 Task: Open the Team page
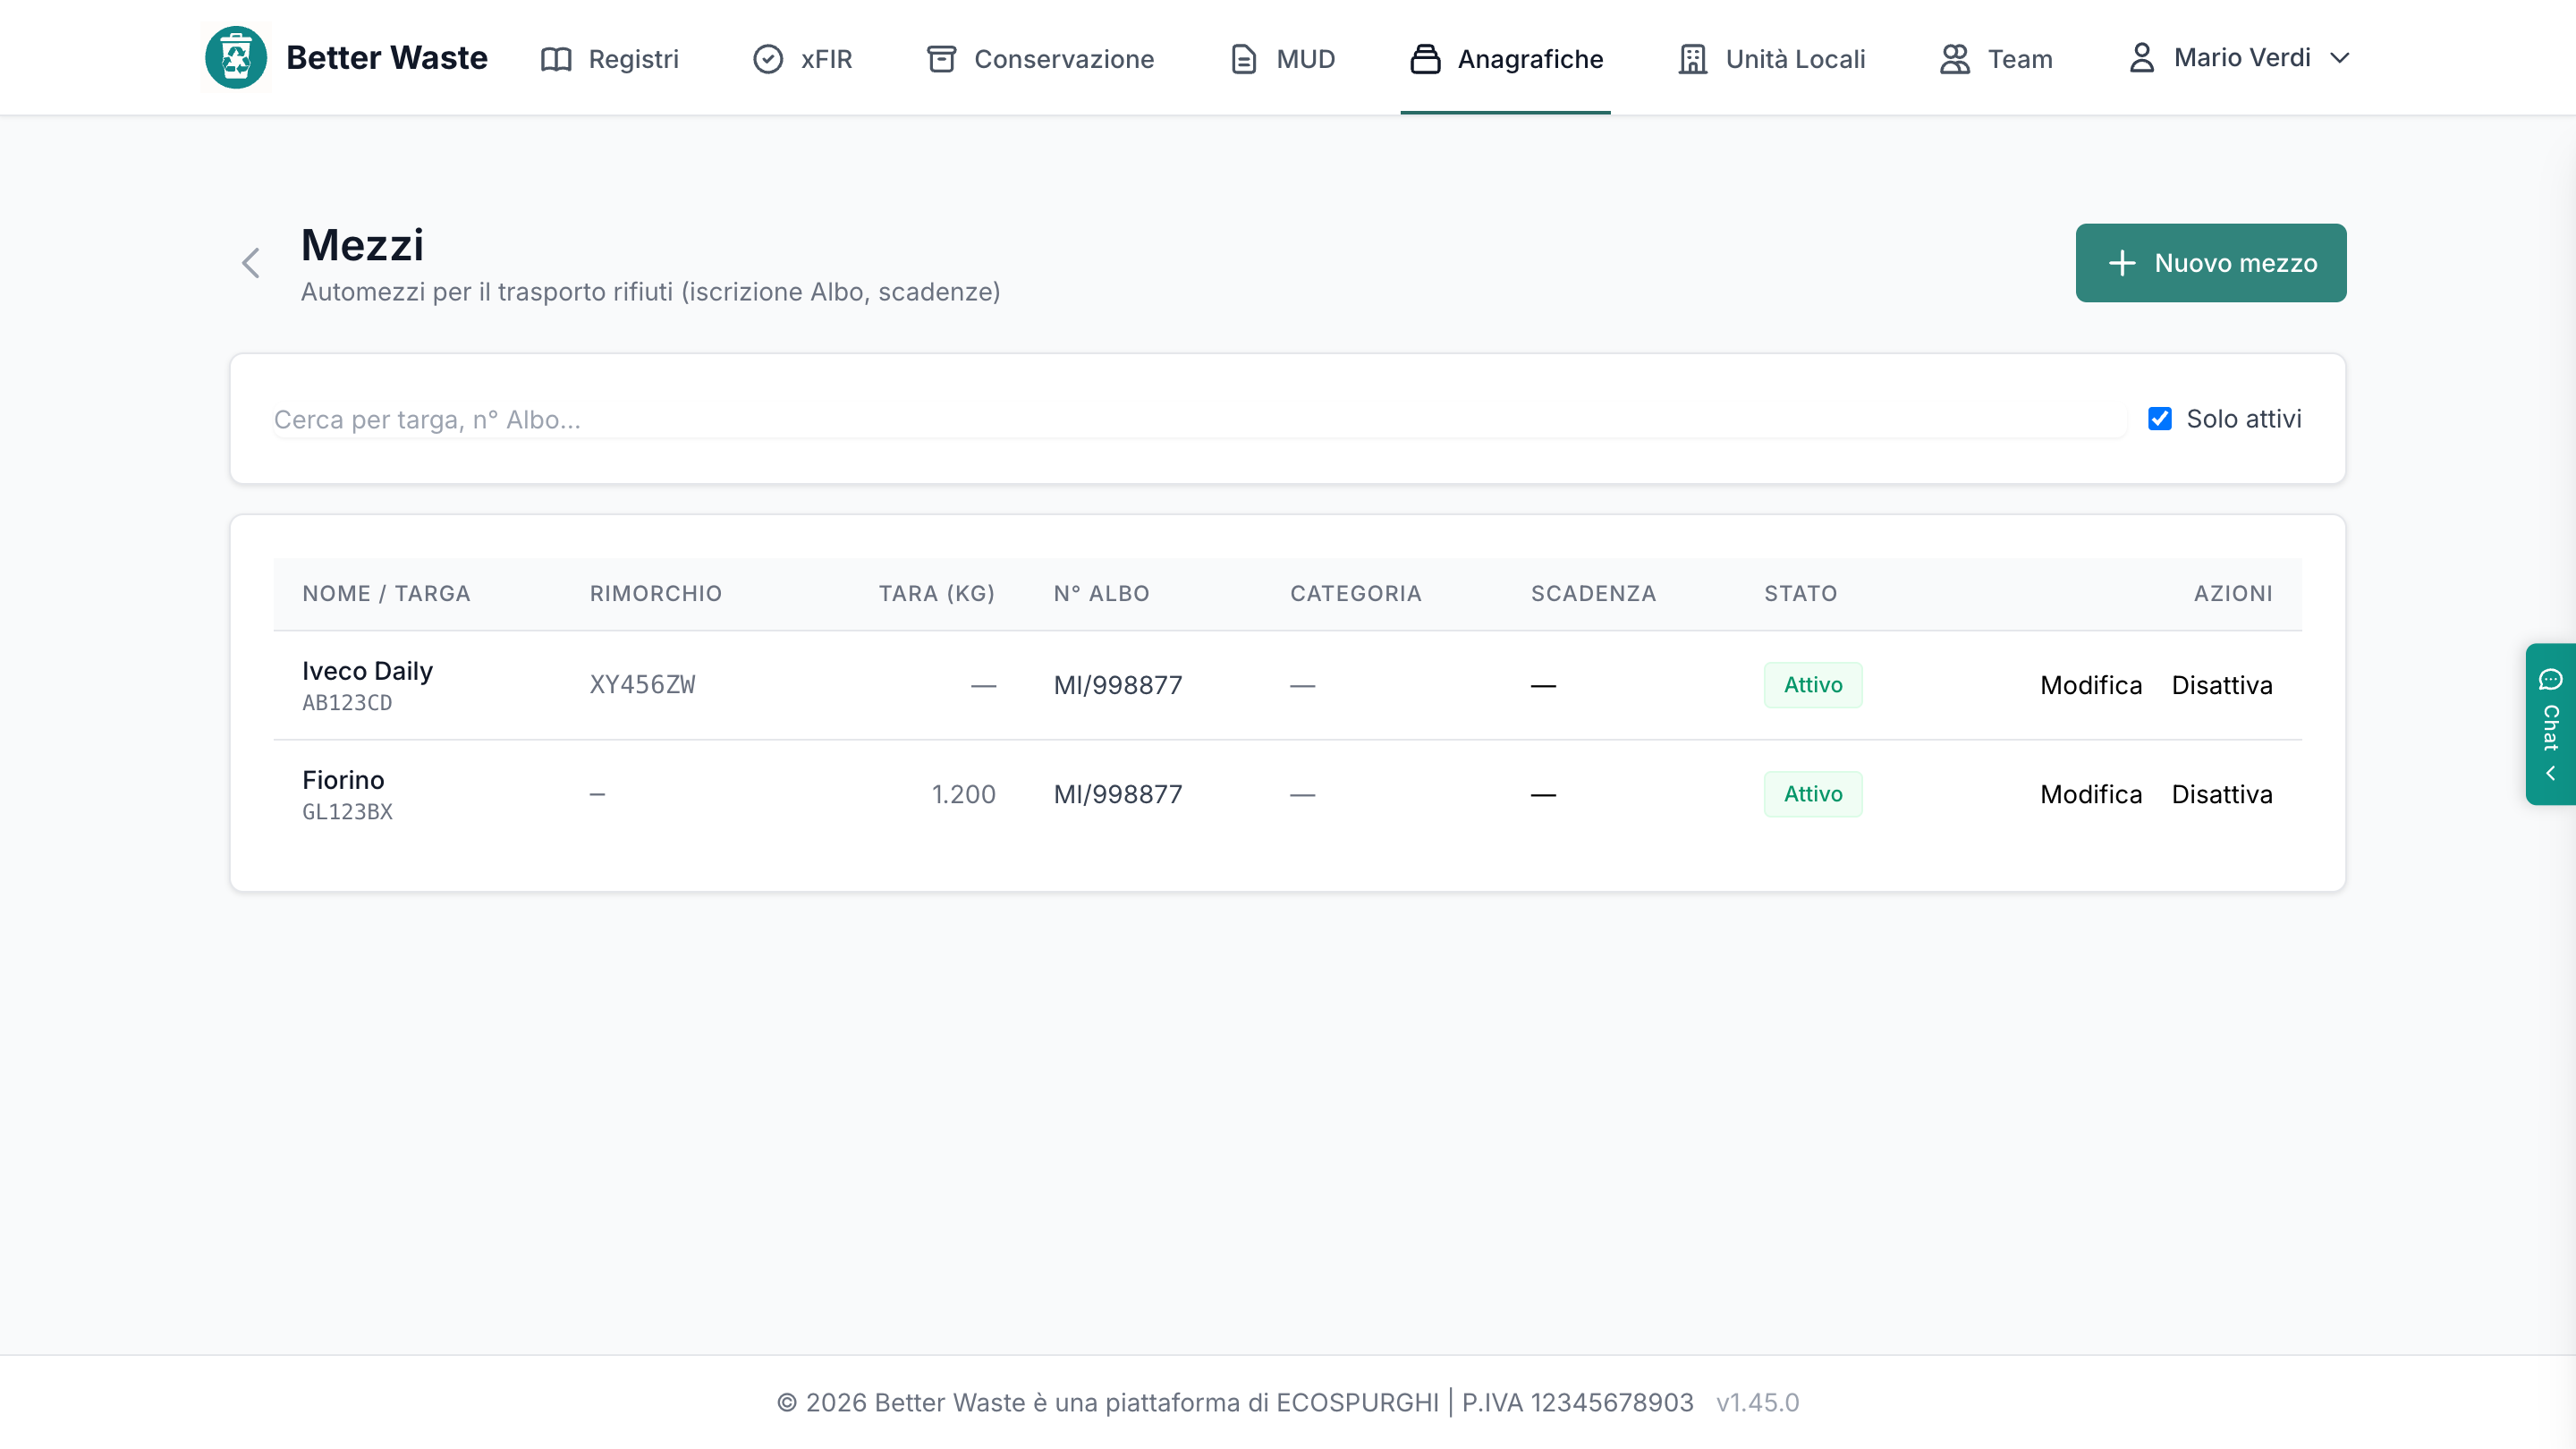1996,59
